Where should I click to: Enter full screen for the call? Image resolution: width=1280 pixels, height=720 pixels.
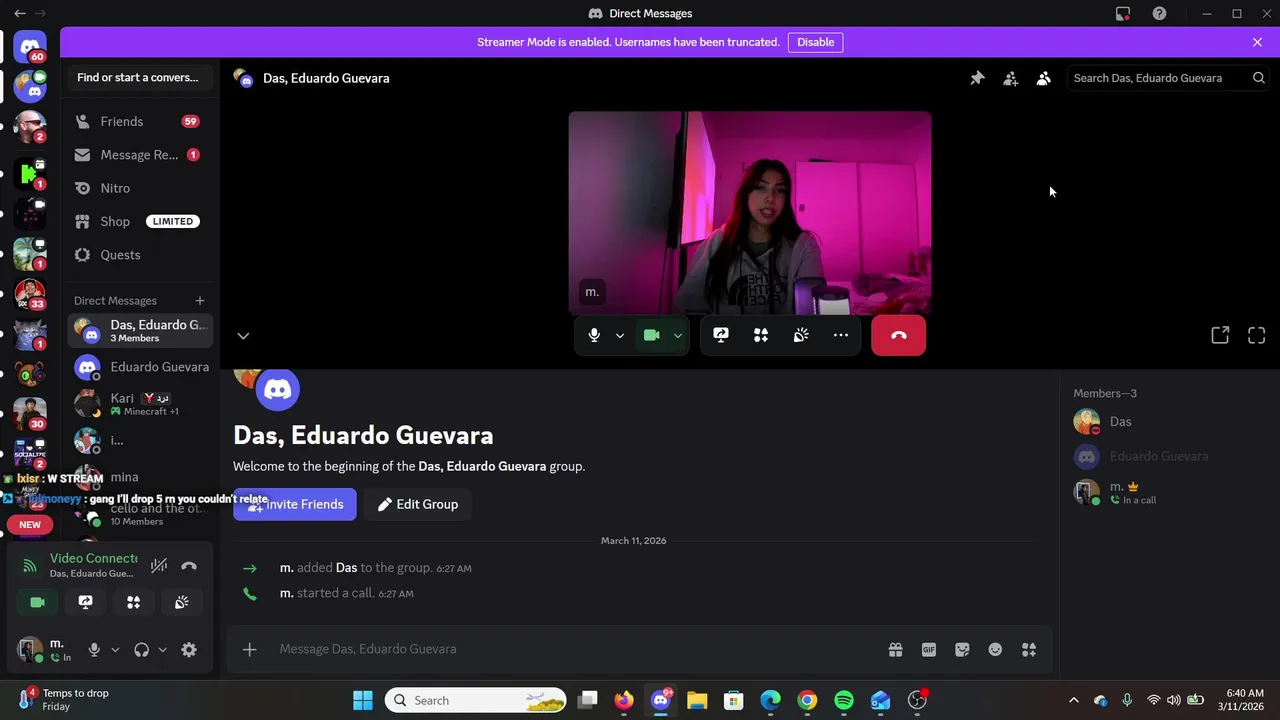pos(1257,336)
